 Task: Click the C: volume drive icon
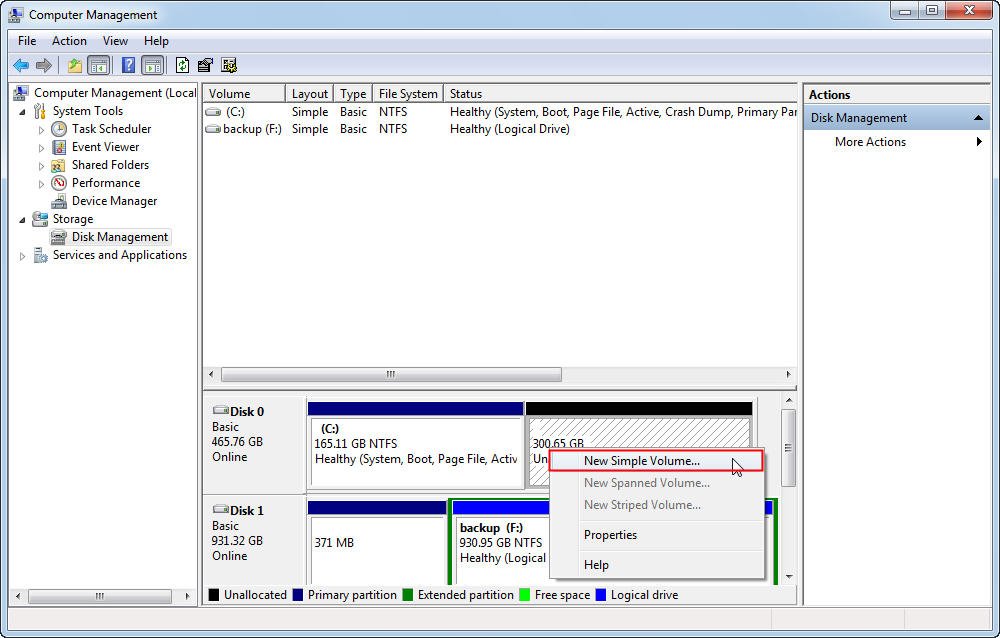point(213,112)
